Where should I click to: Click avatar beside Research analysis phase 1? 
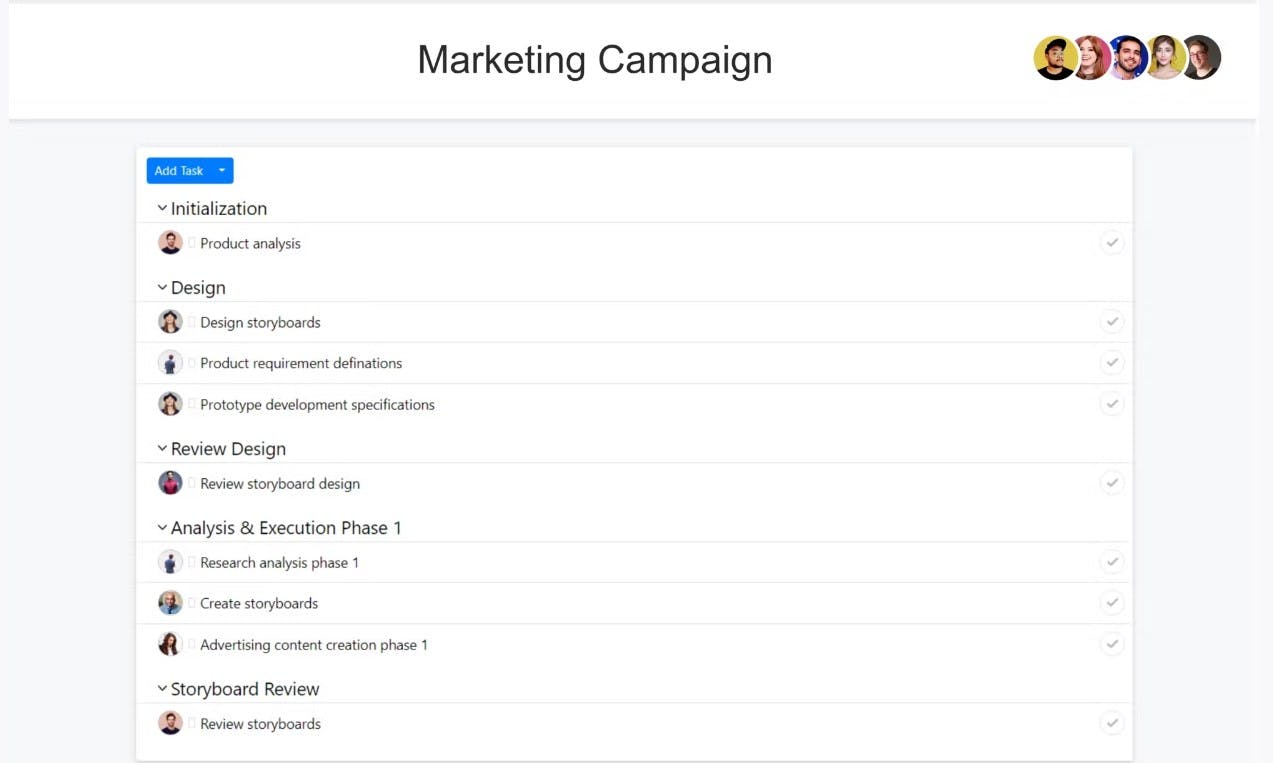[170, 562]
